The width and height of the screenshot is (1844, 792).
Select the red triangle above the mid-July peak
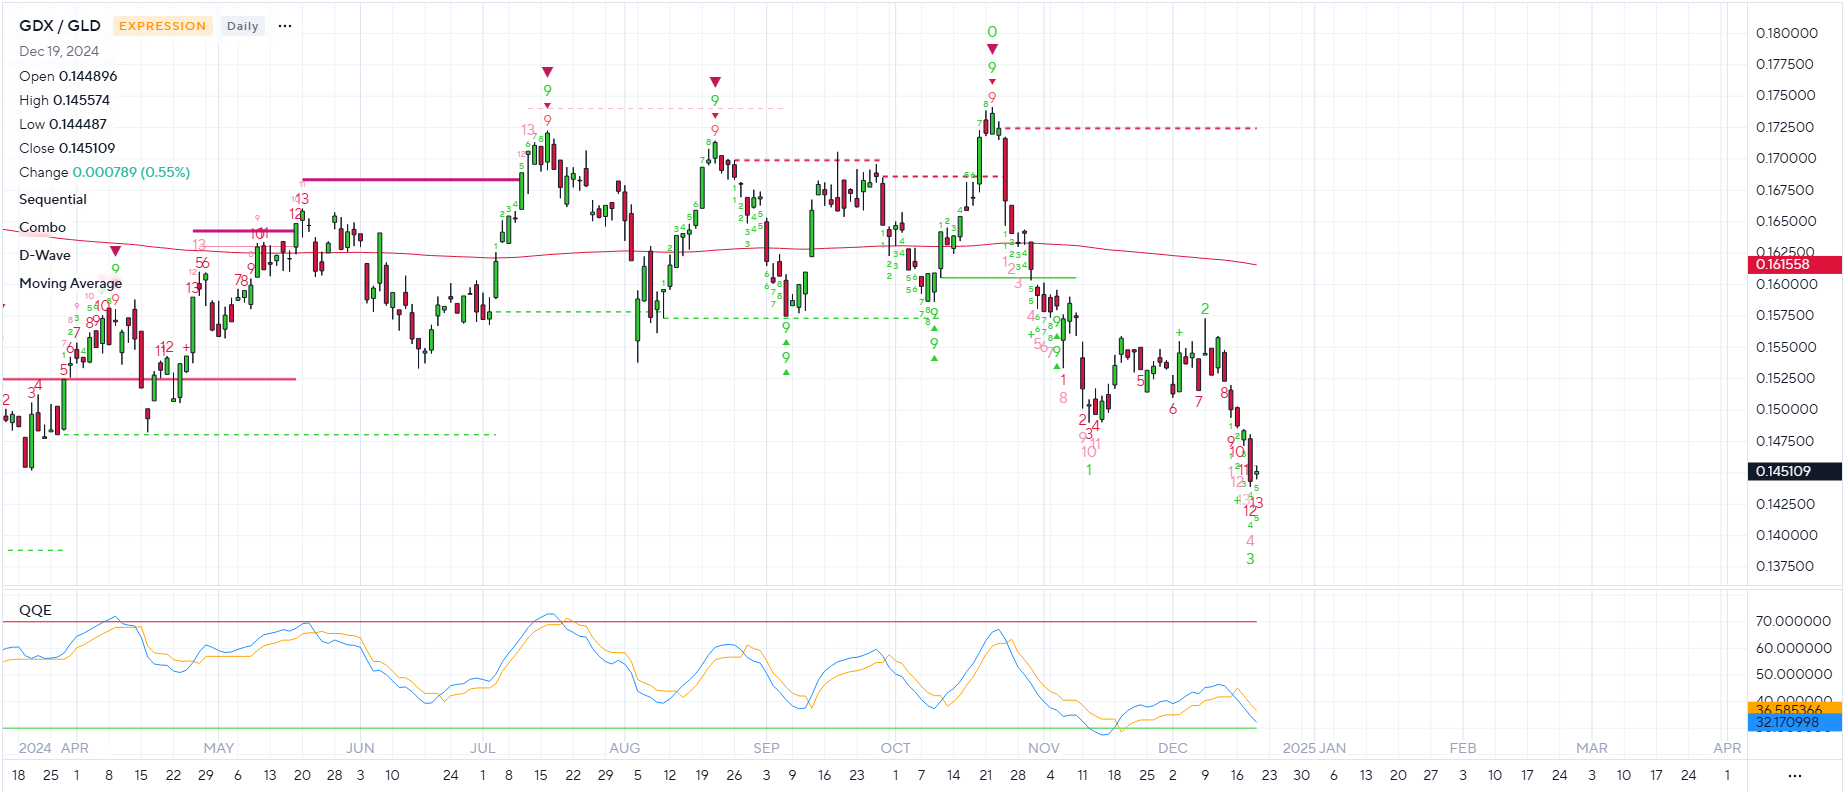click(547, 72)
